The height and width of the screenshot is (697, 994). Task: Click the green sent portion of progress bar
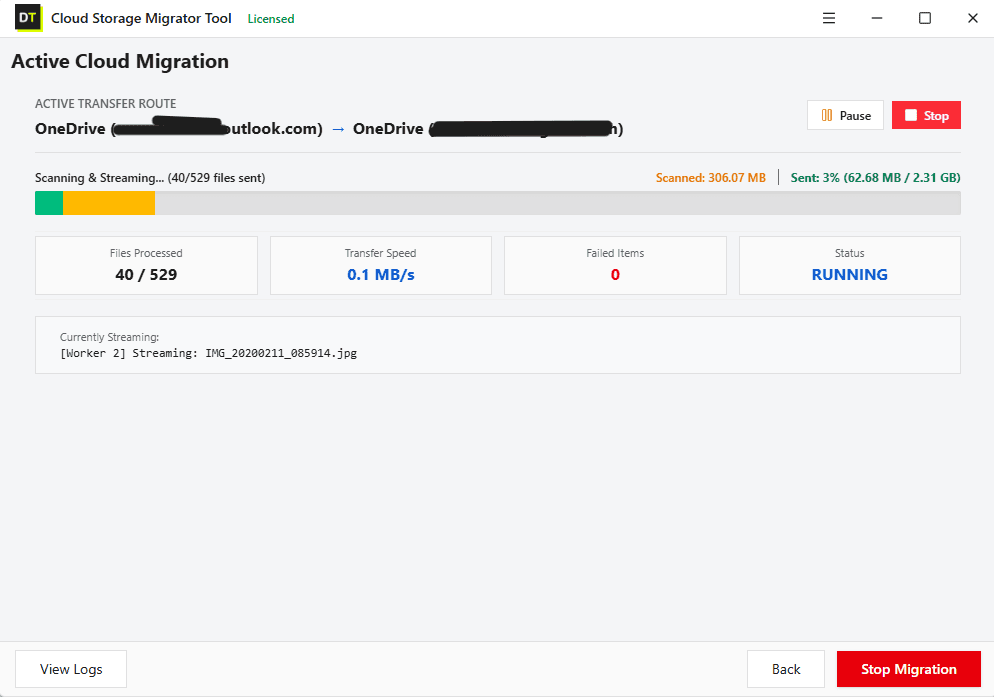click(x=49, y=203)
